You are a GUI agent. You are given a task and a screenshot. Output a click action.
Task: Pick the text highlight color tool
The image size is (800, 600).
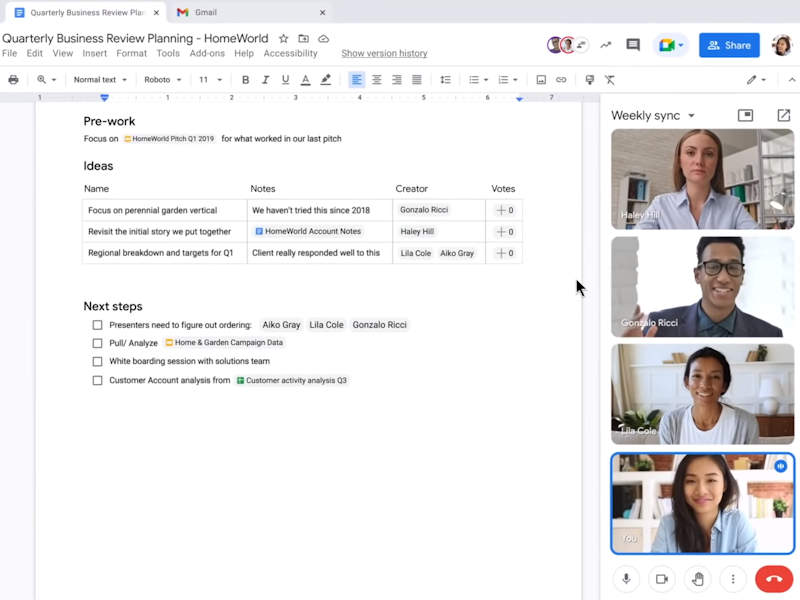click(x=326, y=80)
